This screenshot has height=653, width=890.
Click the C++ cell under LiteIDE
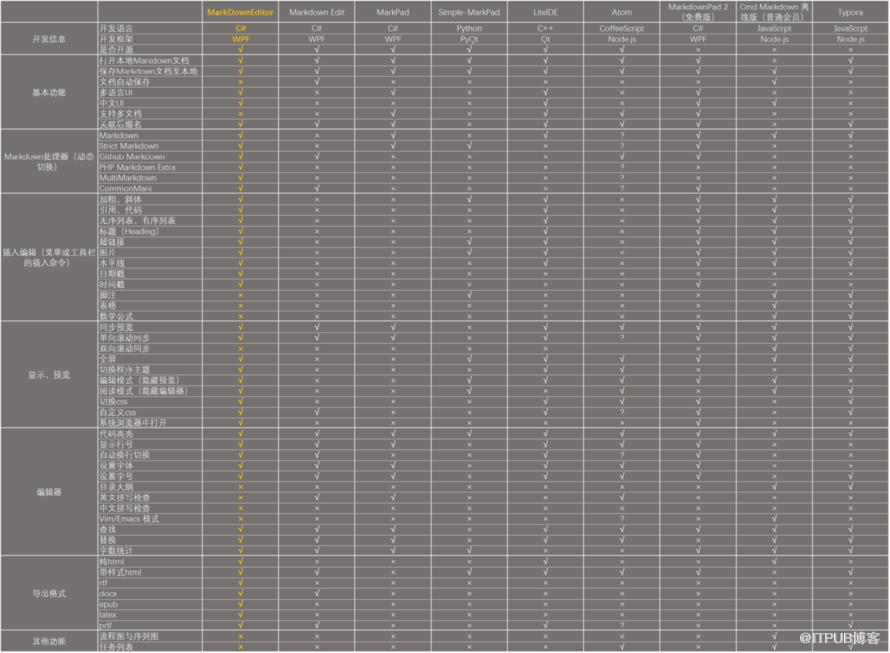tap(545, 28)
